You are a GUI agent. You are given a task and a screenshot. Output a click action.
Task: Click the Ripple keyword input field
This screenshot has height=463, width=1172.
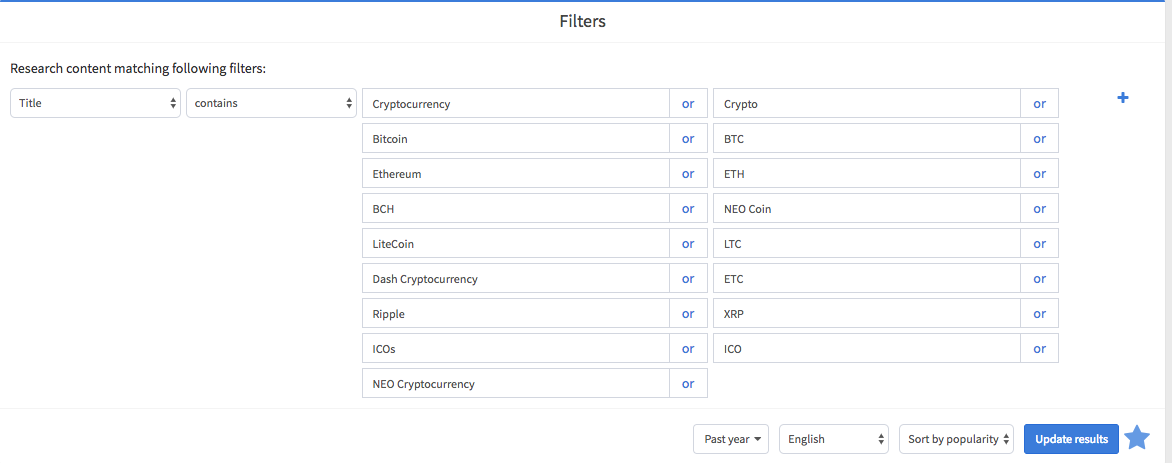516,313
